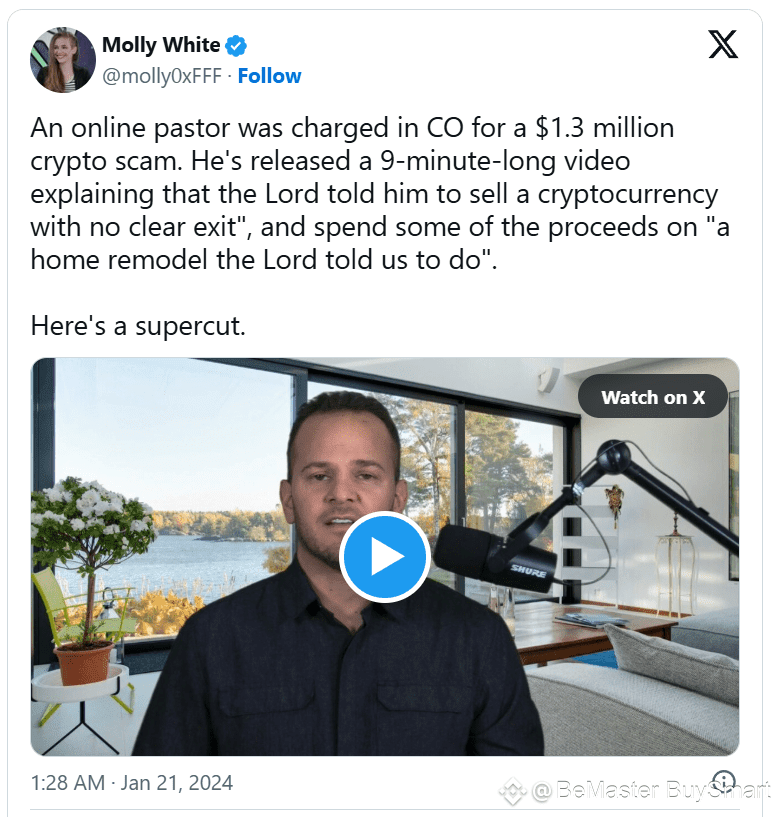Click the potted flowering tree in video
The image size is (778, 817).
point(89,578)
